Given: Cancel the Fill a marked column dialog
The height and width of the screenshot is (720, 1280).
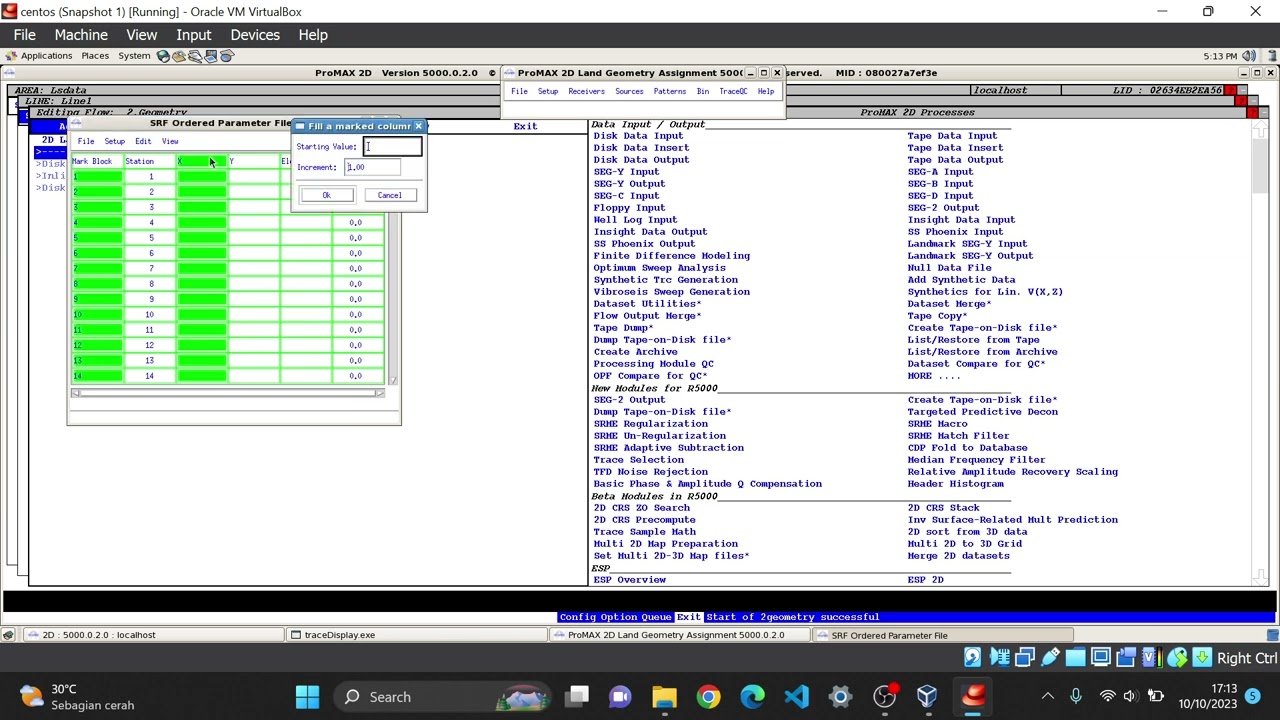Looking at the screenshot, I should point(389,195).
